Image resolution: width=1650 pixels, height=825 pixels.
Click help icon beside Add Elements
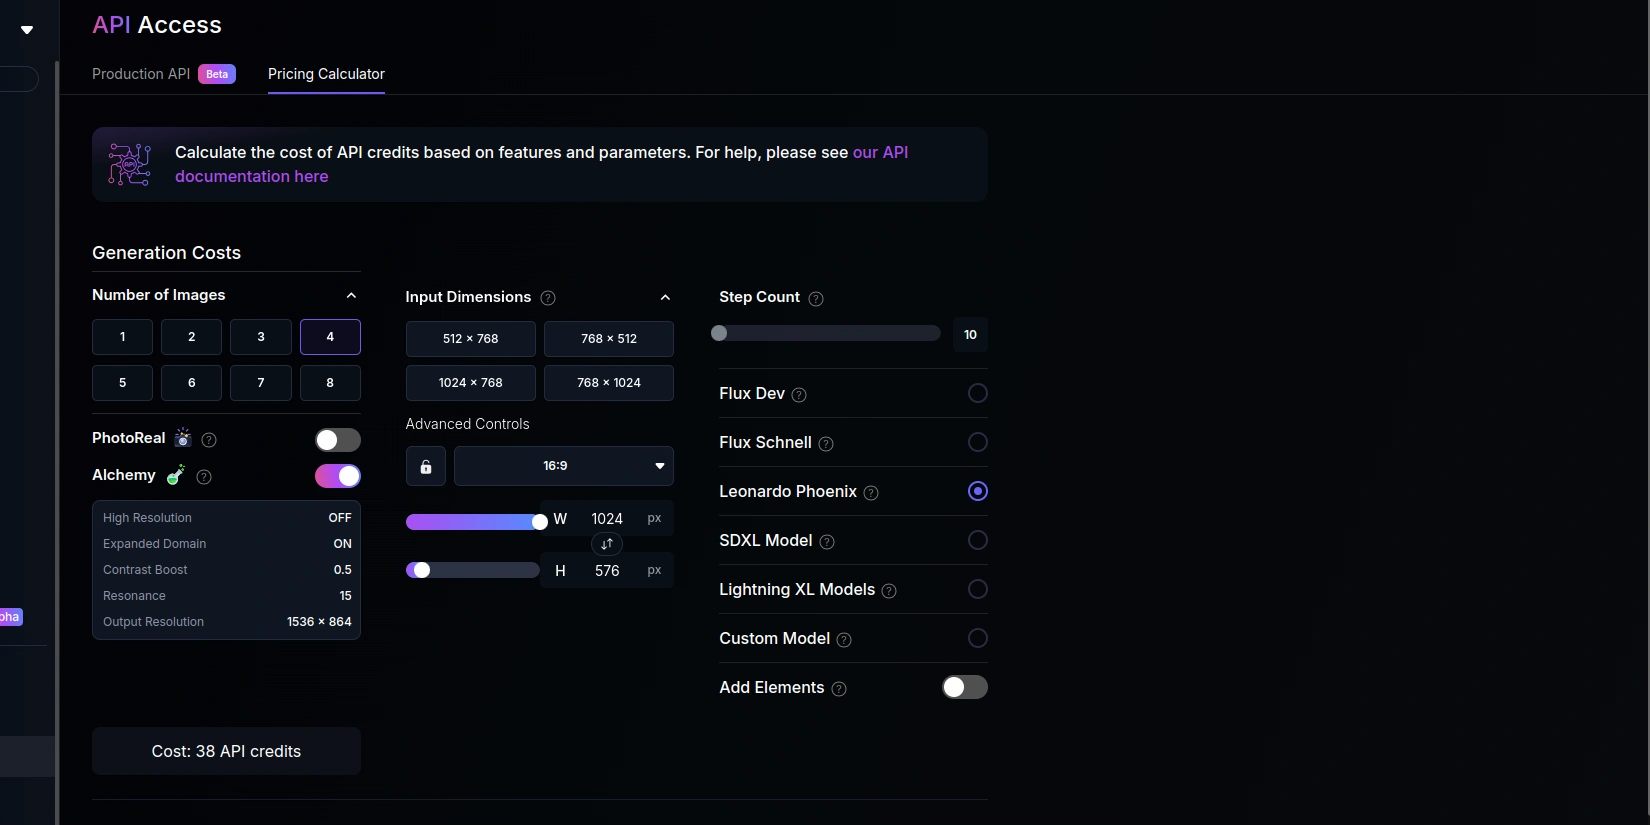point(839,689)
